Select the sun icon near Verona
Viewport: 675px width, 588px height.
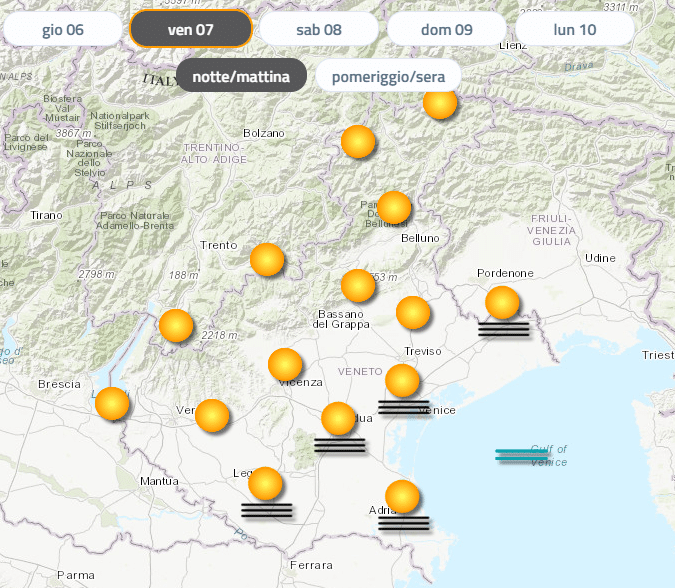tap(212, 415)
